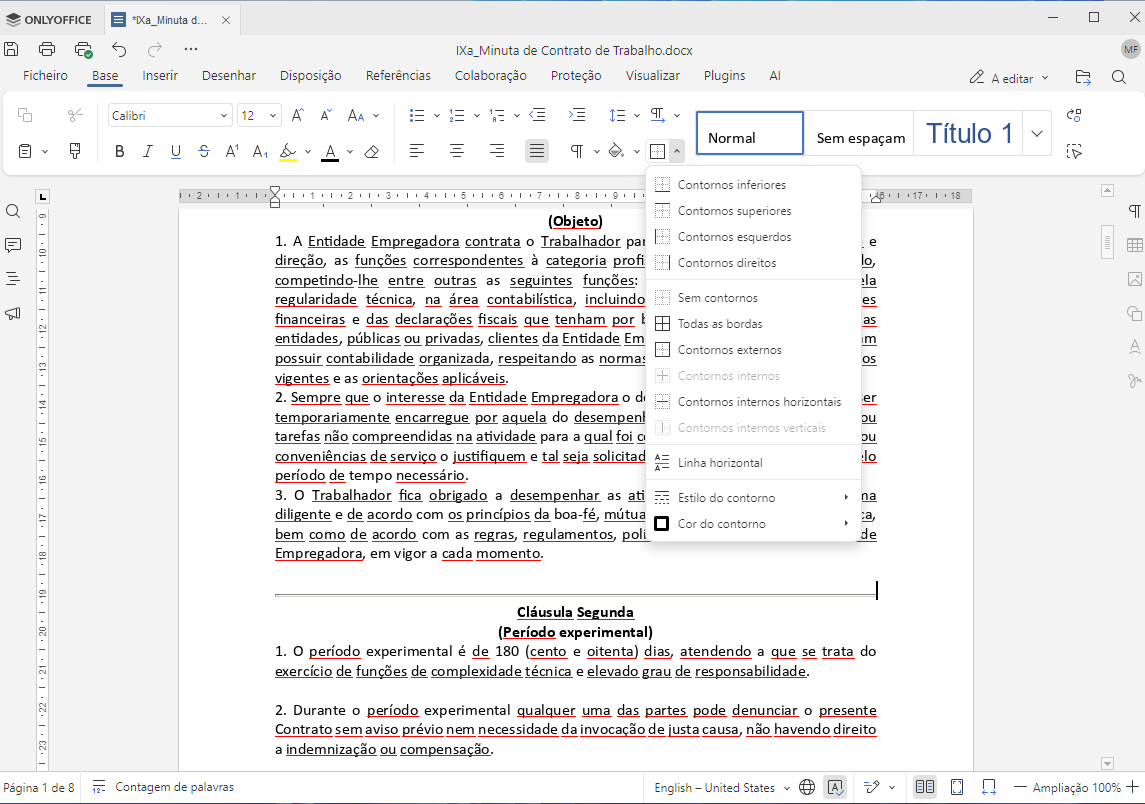Screen dimensions: 1145x804
Task: Toggle underline formatting
Action: [176, 151]
